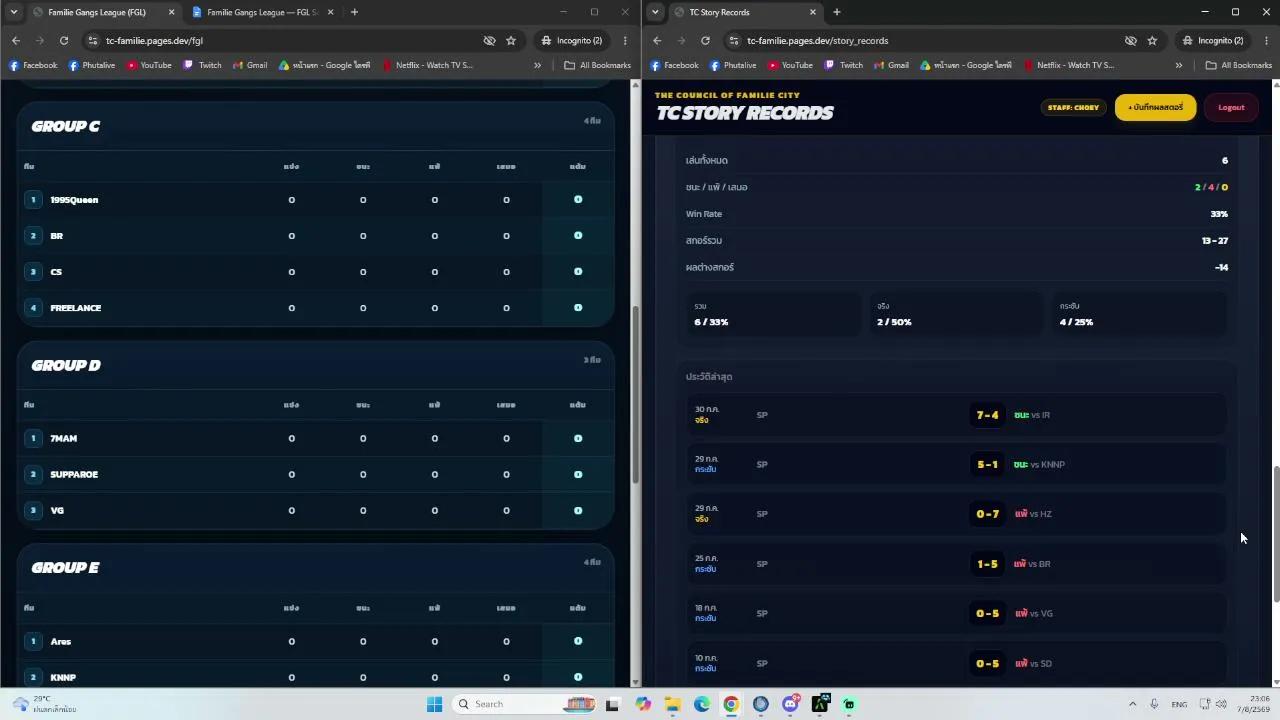Show hidden system tray icons

click(1132, 704)
